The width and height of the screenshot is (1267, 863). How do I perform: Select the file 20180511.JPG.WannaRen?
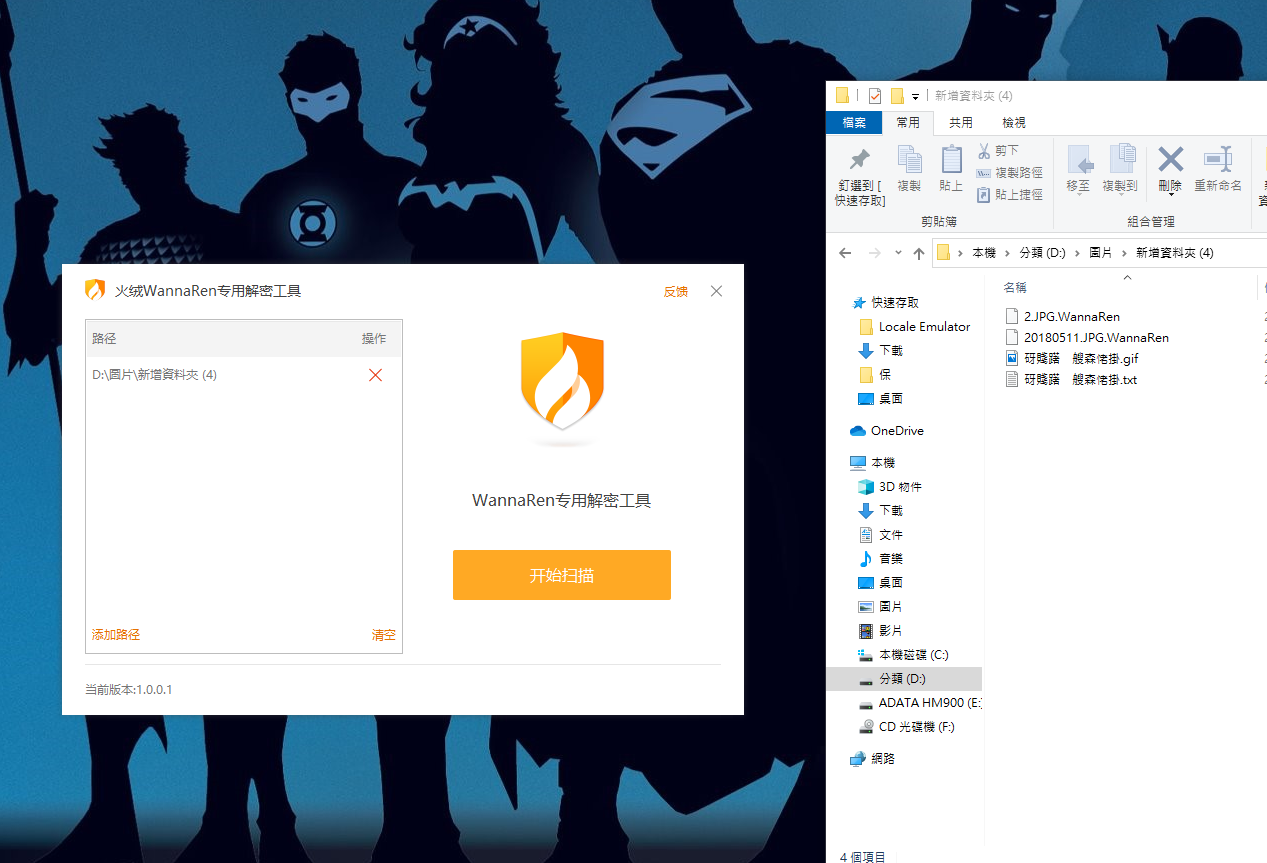pos(1096,338)
